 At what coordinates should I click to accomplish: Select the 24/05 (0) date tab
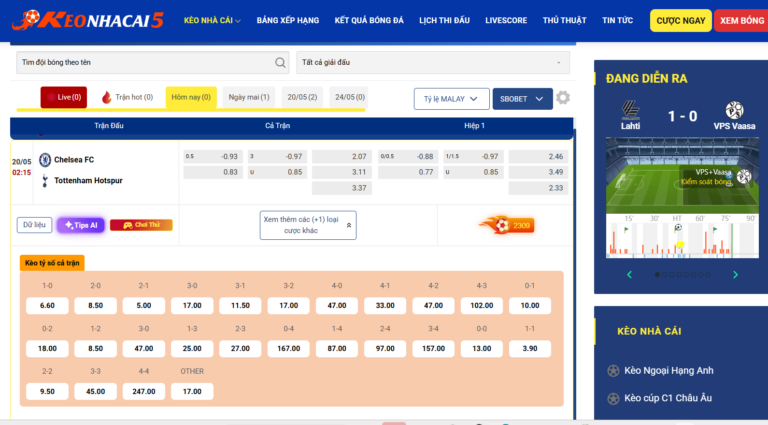pyautogui.click(x=350, y=97)
